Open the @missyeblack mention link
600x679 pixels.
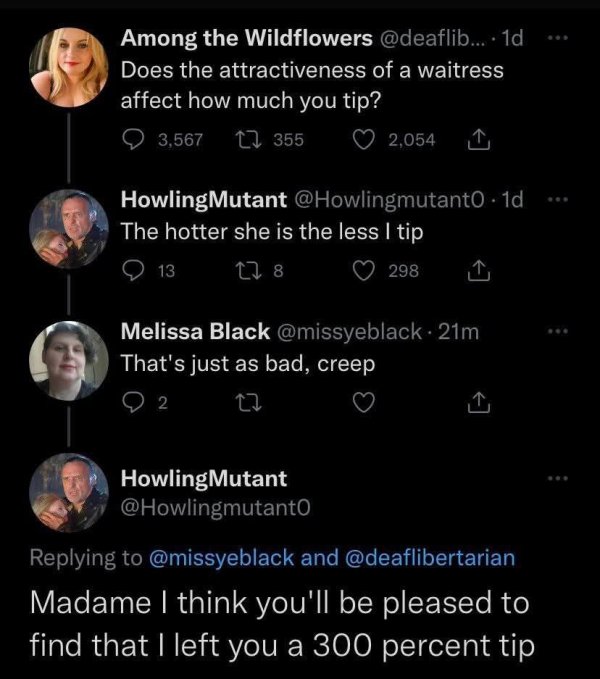(x=222, y=558)
